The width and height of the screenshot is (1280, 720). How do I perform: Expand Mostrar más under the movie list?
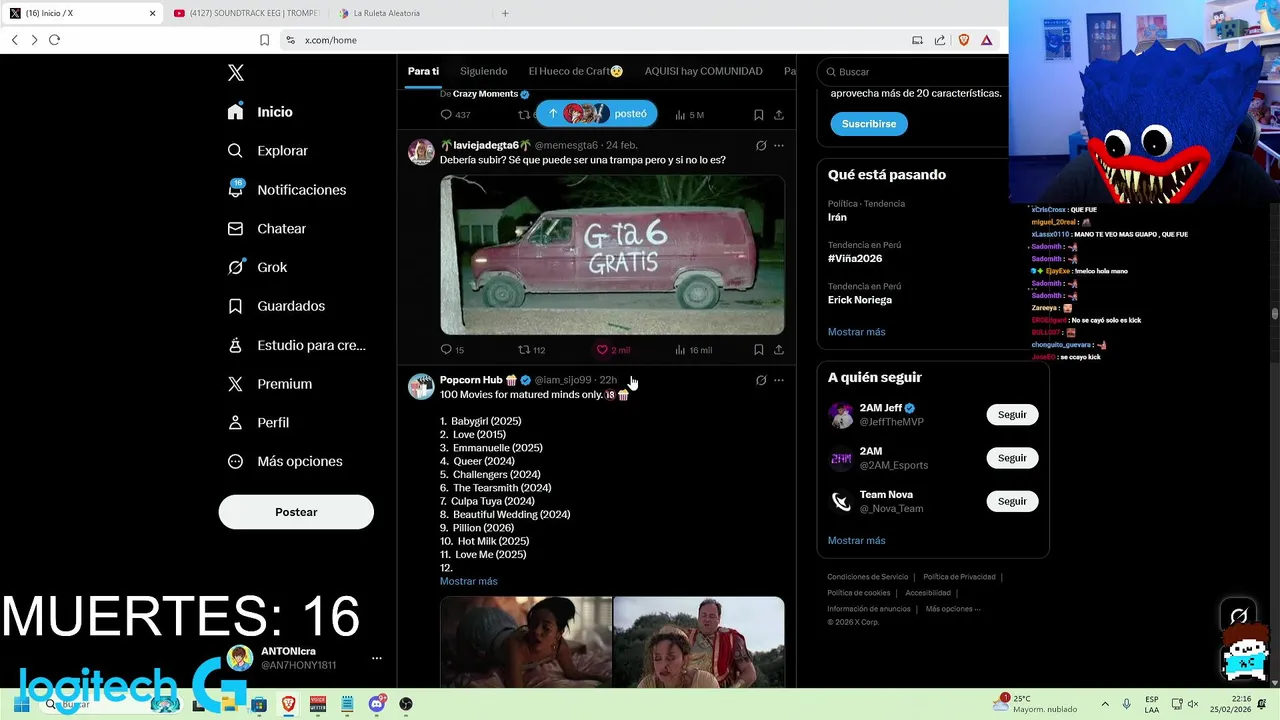[468, 581]
